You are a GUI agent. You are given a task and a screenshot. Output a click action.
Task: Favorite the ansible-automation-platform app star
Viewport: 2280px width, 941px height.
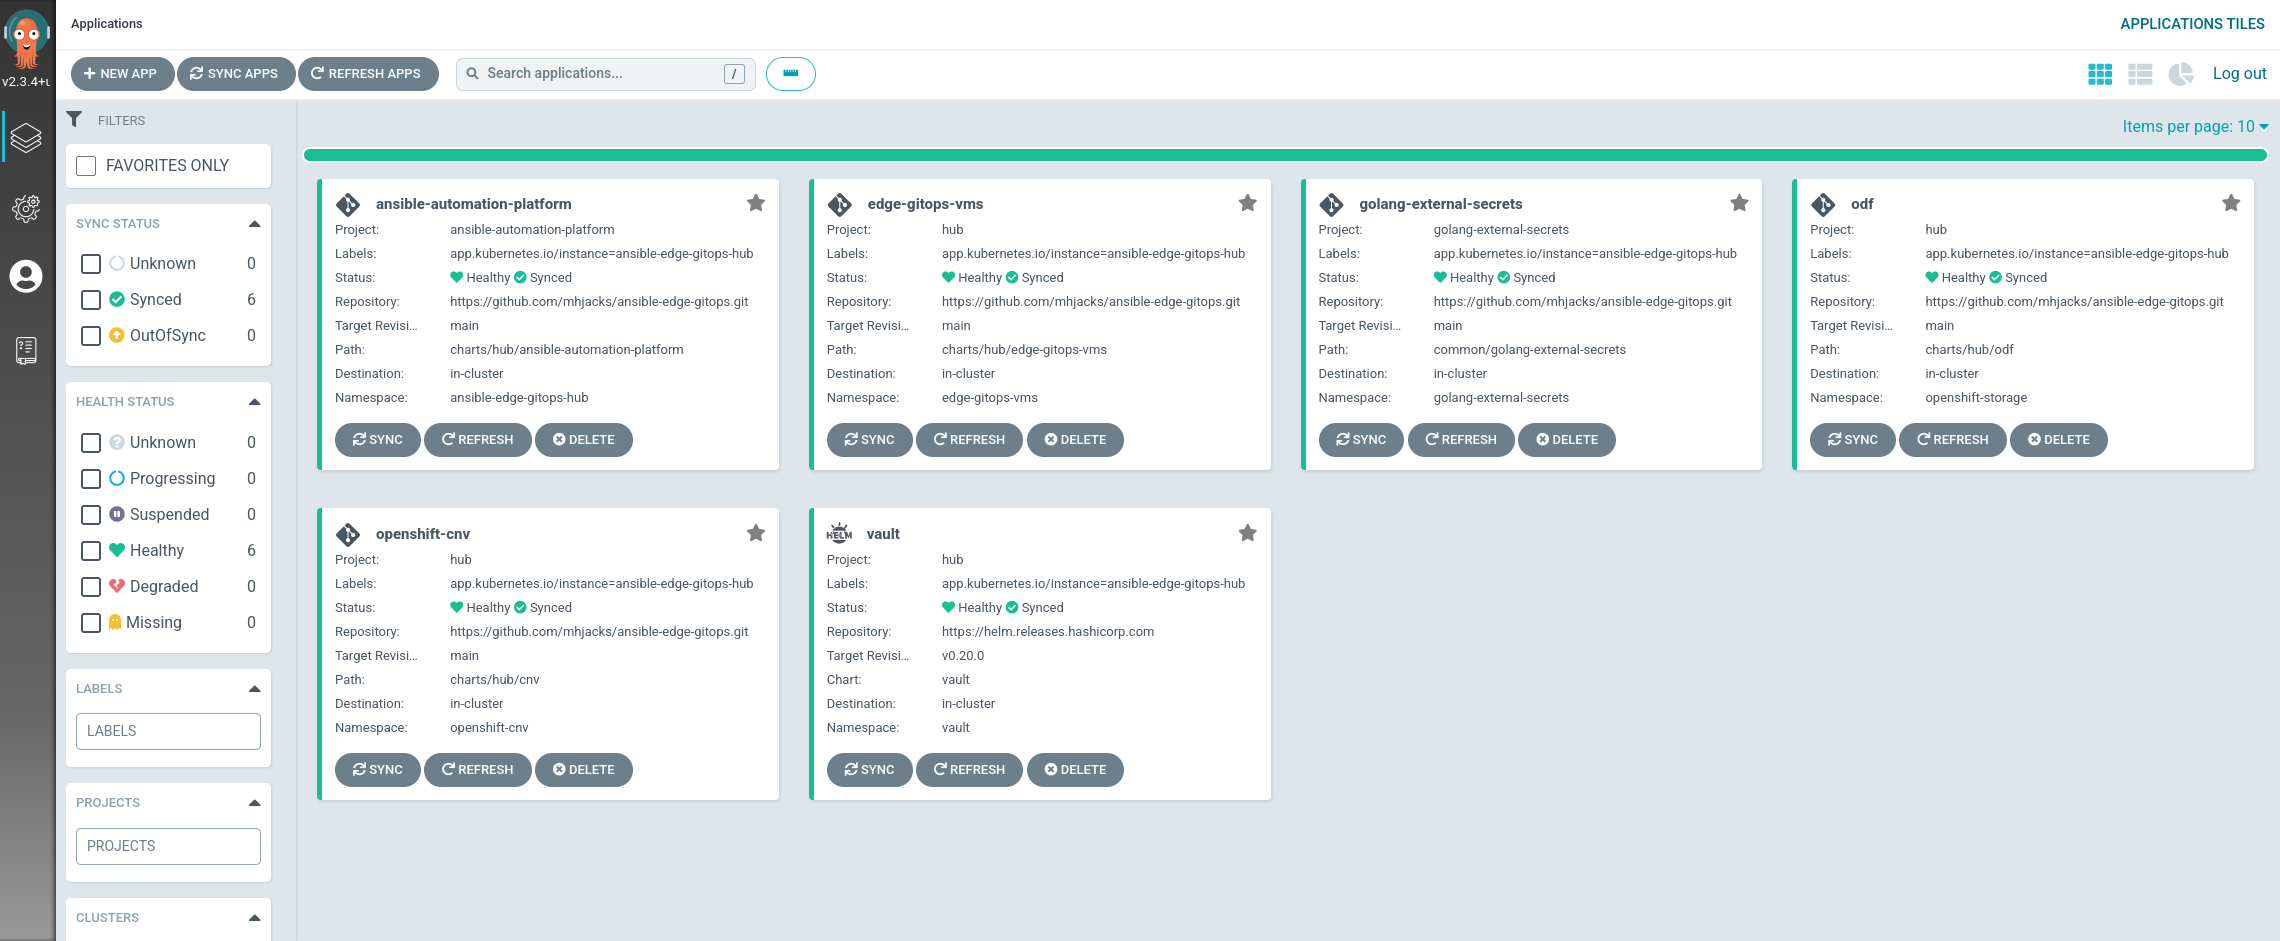click(x=756, y=203)
